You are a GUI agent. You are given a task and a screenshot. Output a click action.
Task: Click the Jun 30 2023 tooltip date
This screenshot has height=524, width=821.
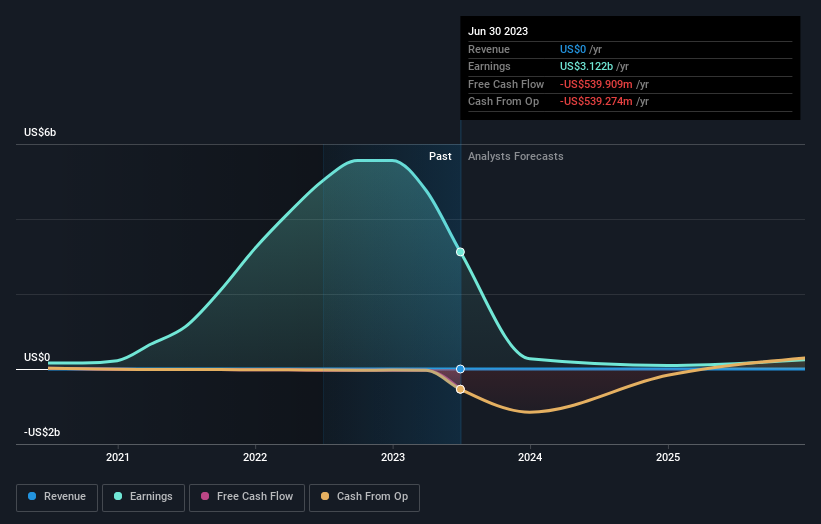tap(498, 31)
